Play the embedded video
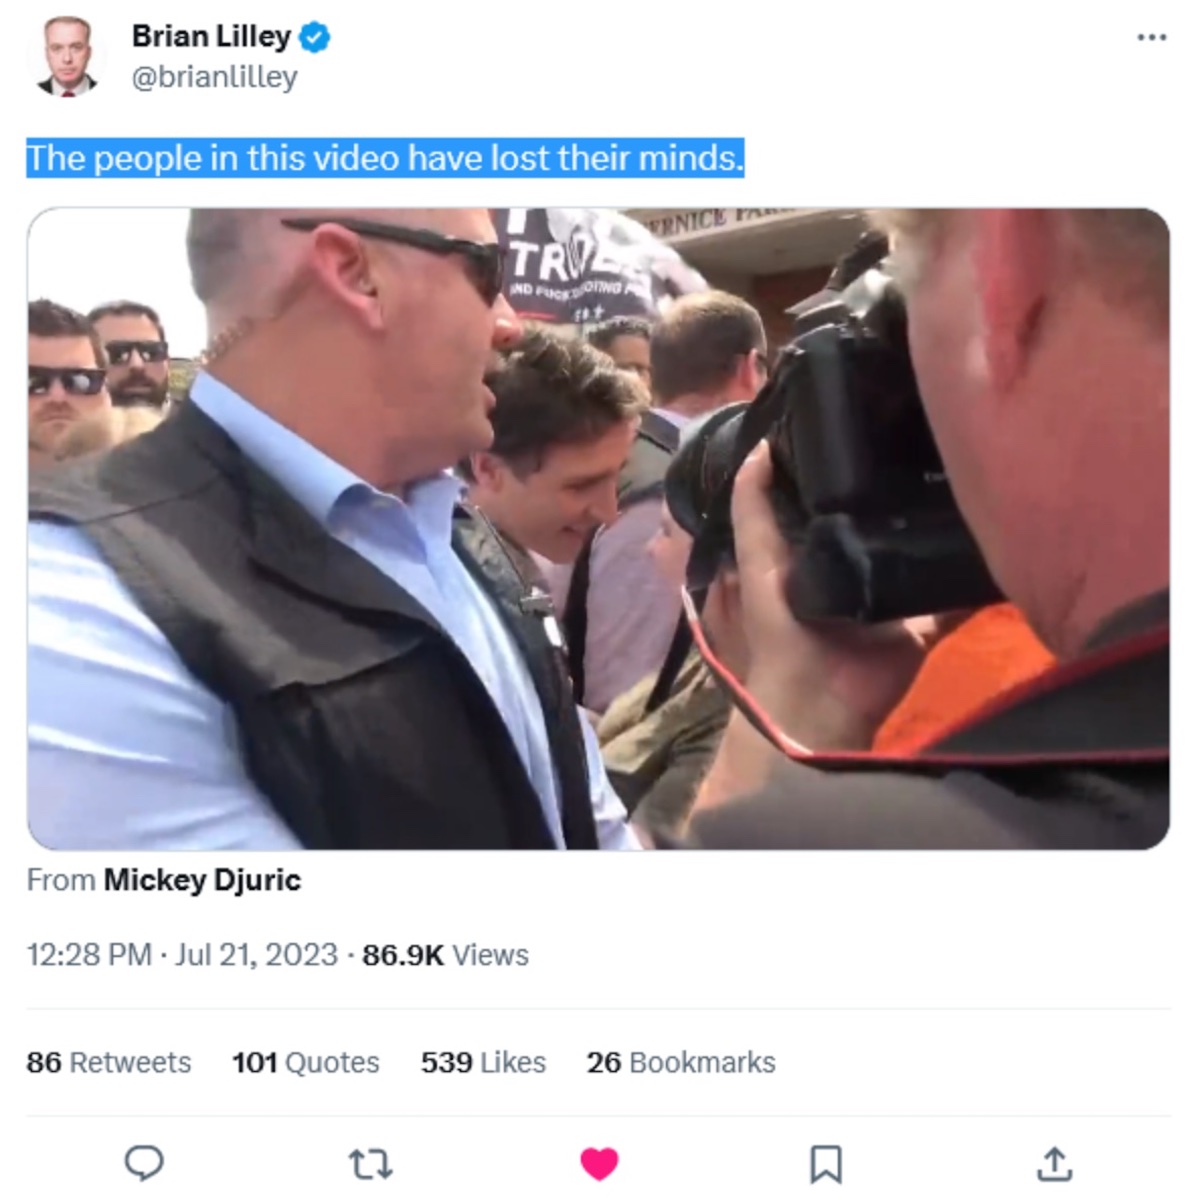Viewport: 1200px width, 1202px height. click(x=598, y=529)
